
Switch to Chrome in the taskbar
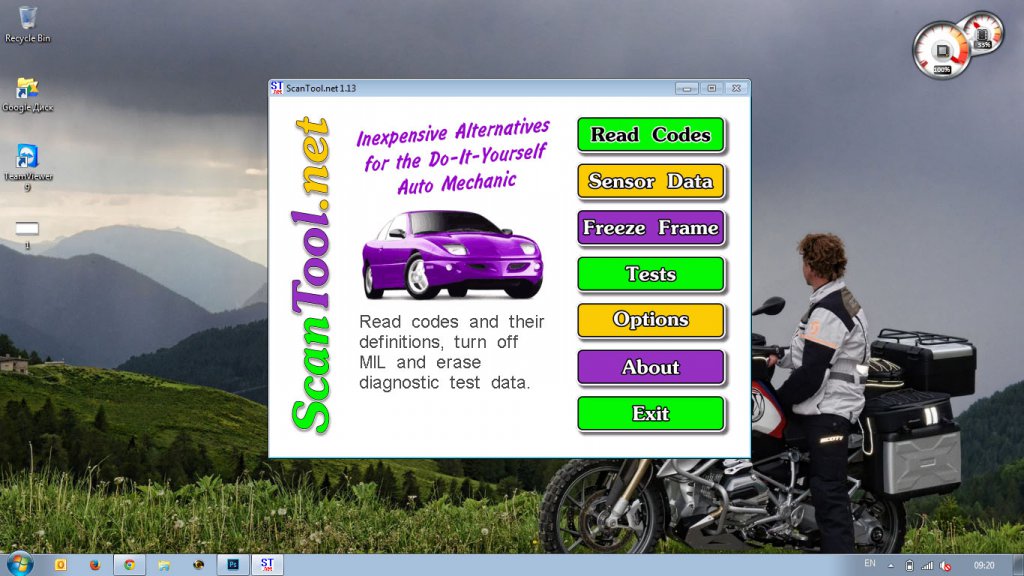pyautogui.click(x=130, y=565)
